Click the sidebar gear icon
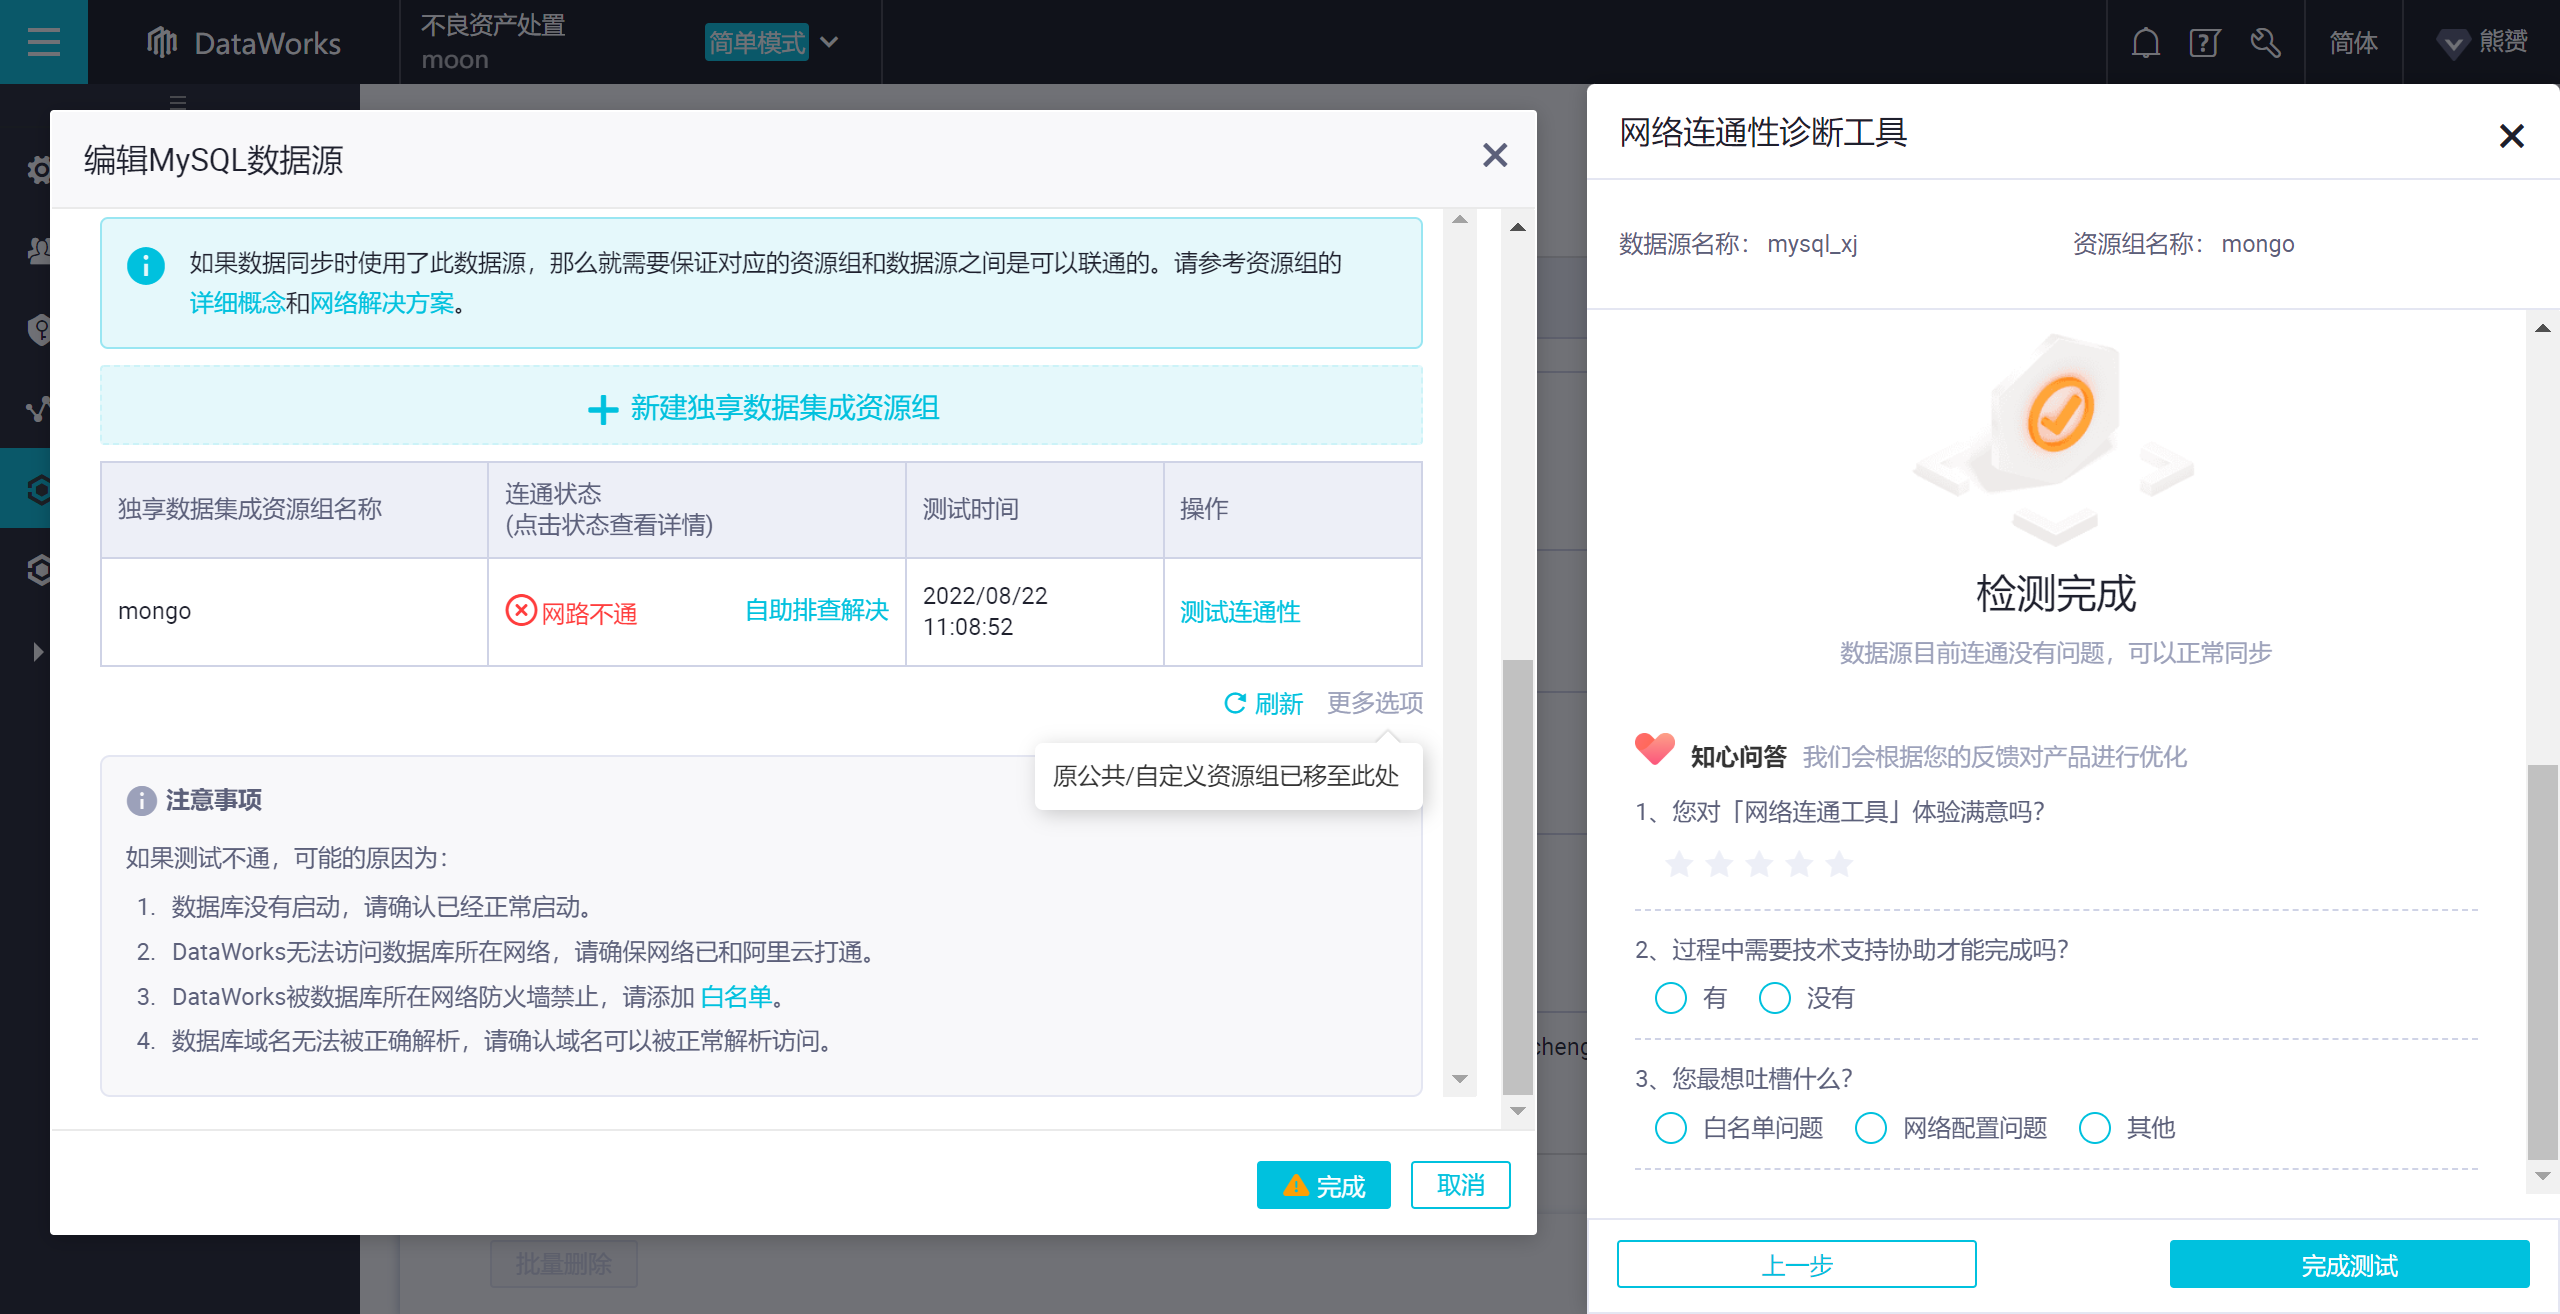2560x1314 pixels. (x=38, y=170)
